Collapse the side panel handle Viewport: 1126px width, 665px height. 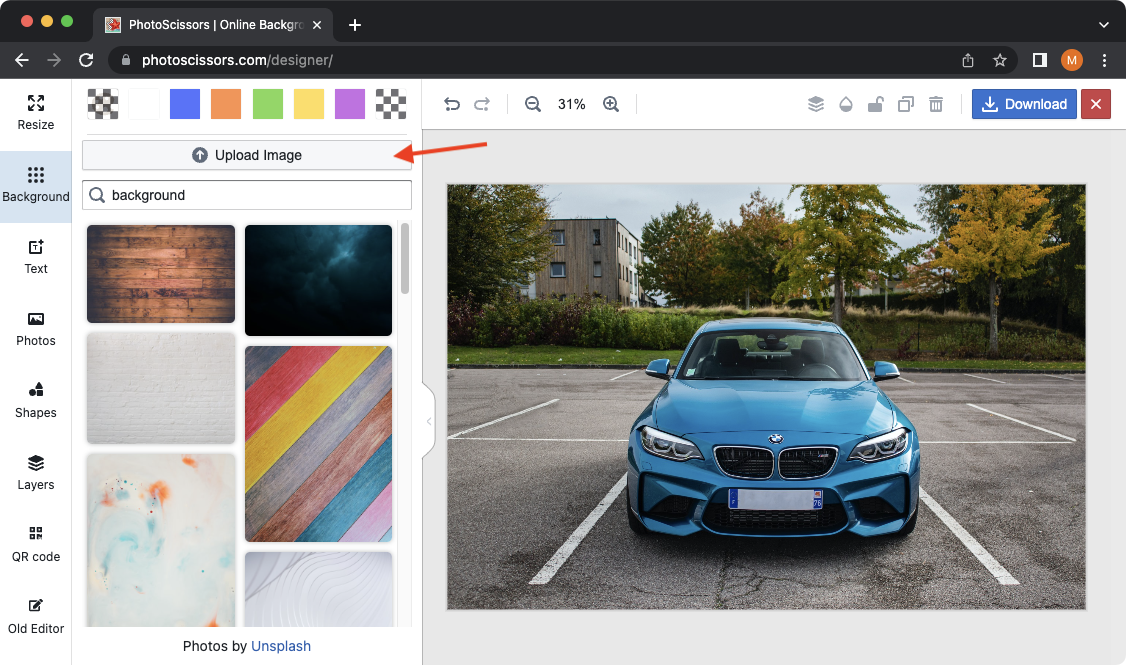(429, 421)
